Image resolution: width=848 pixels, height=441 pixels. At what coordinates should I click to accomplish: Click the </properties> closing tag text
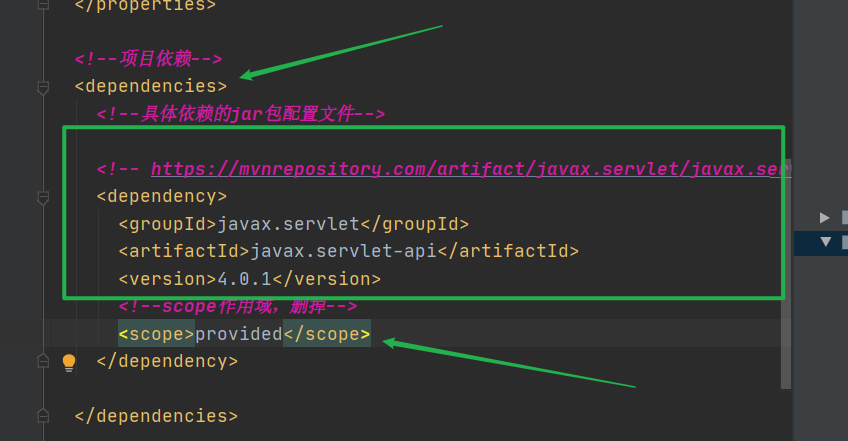pyautogui.click(x=145, y=5)
